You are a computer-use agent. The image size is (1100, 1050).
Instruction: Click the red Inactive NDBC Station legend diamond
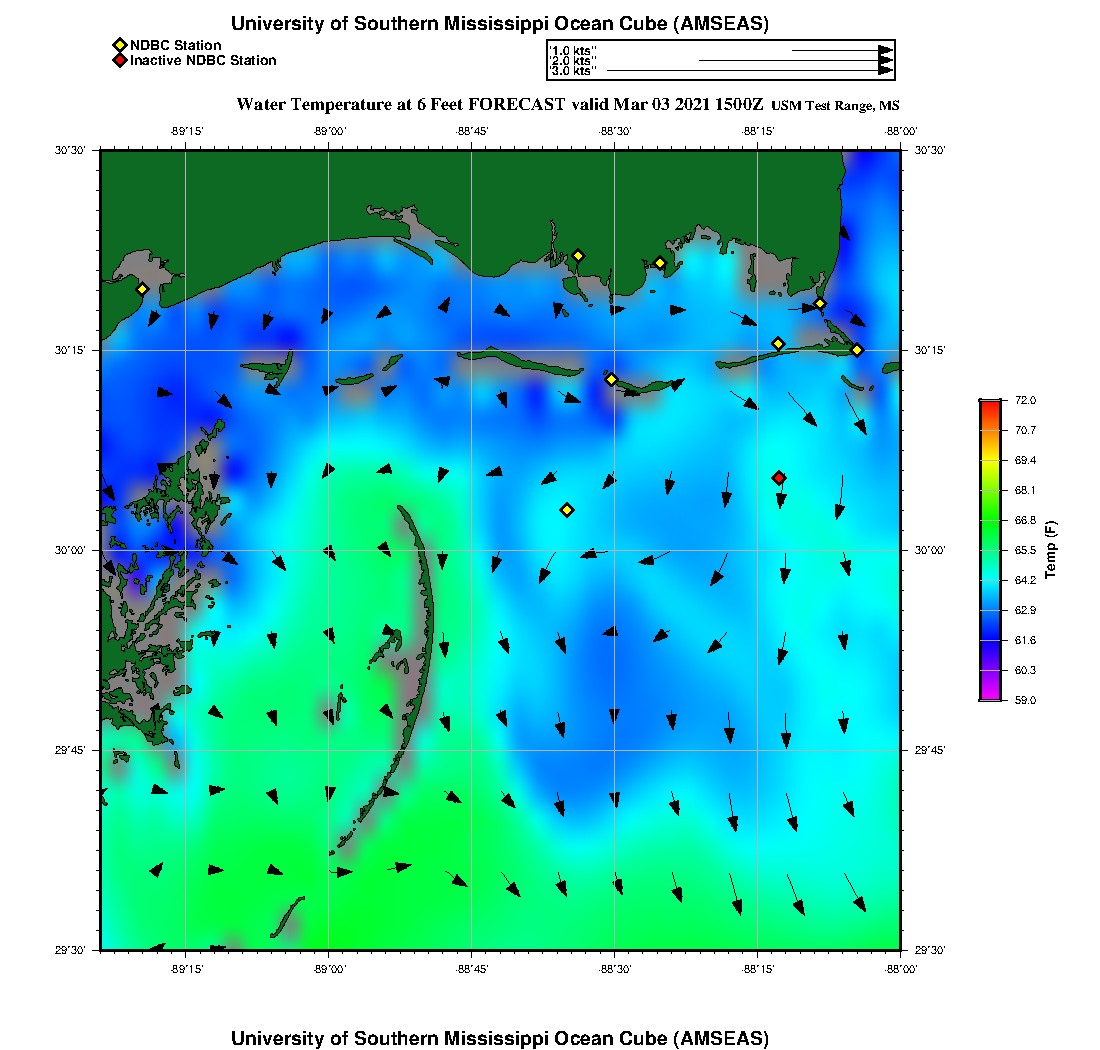119,60
